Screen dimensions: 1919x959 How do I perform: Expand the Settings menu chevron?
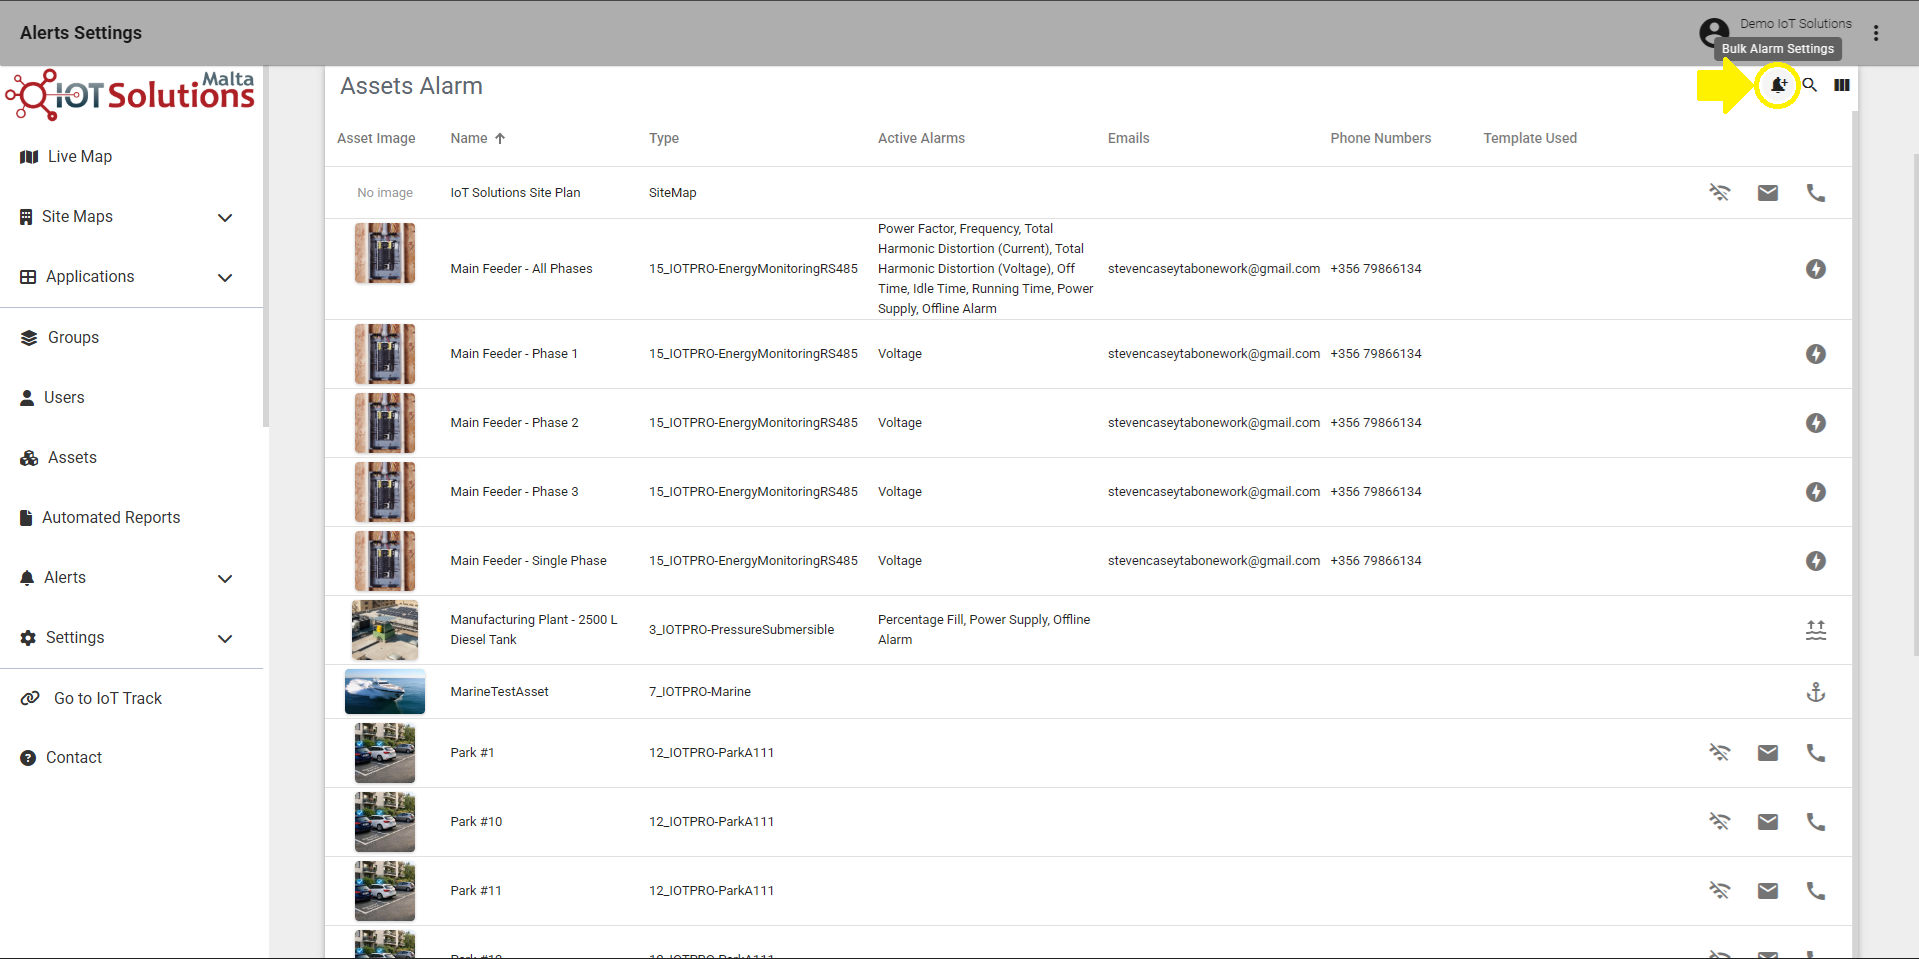[x=225, y=639]
